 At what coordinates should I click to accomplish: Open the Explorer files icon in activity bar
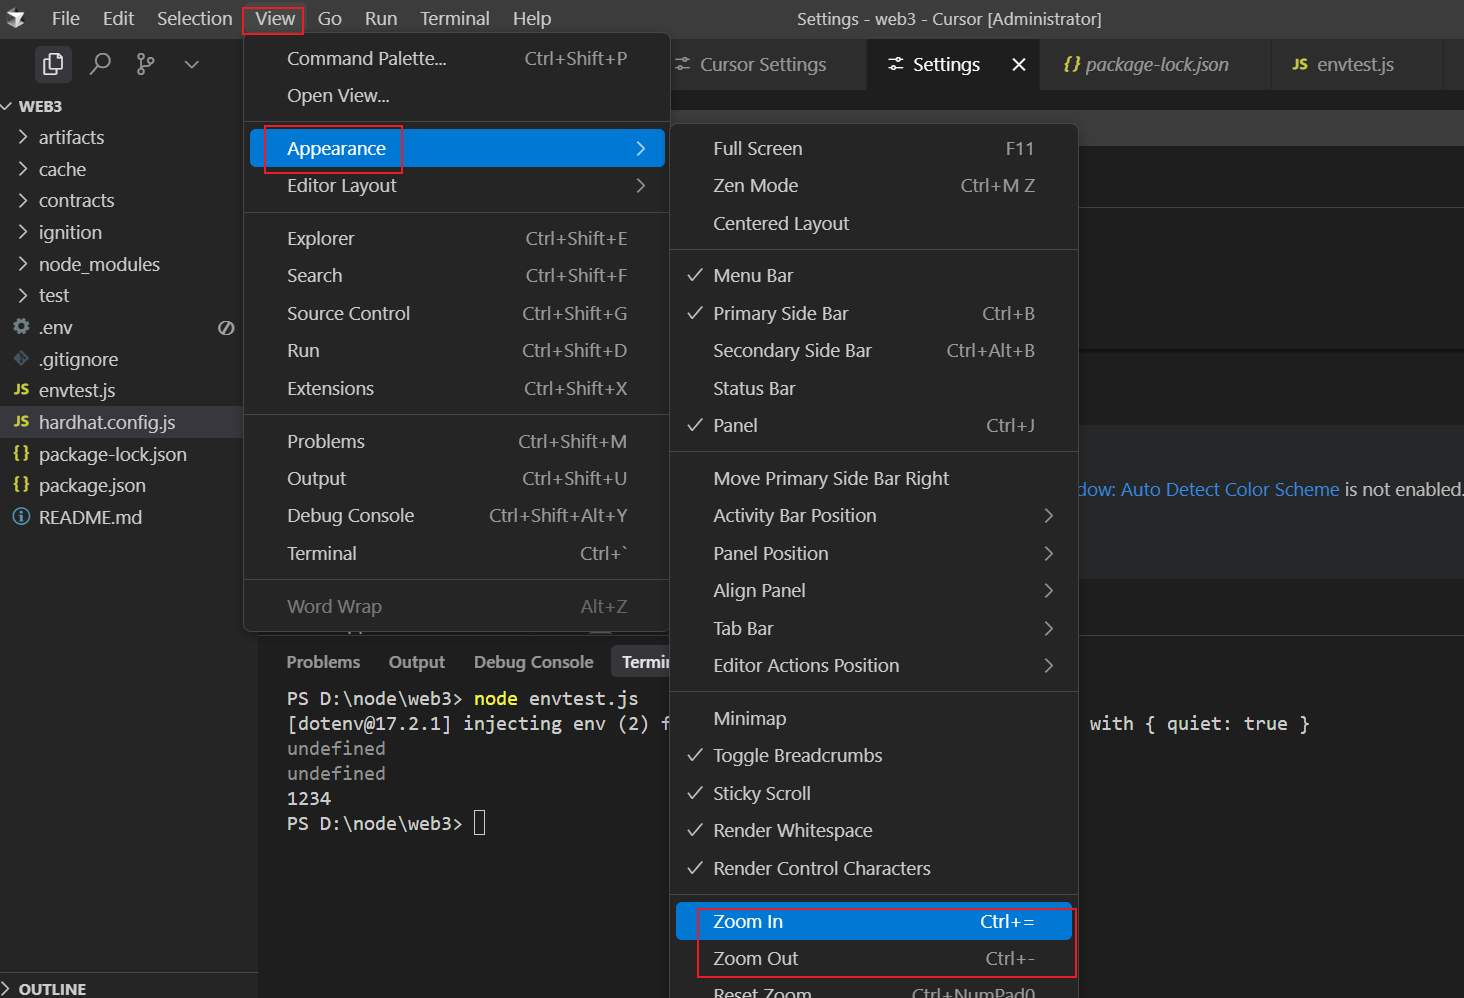coord(53,64)
